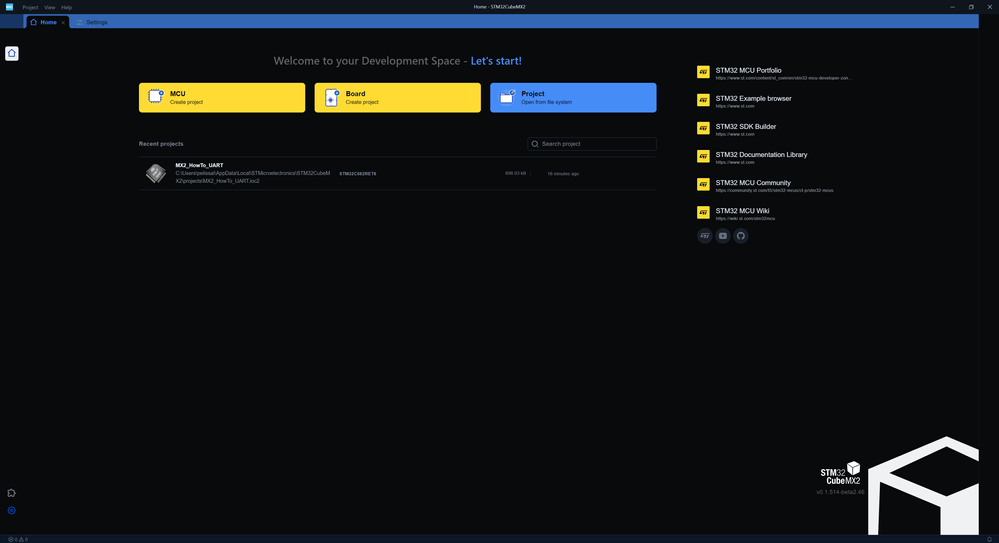Switch to the Home tab

[x=48, y=22]
